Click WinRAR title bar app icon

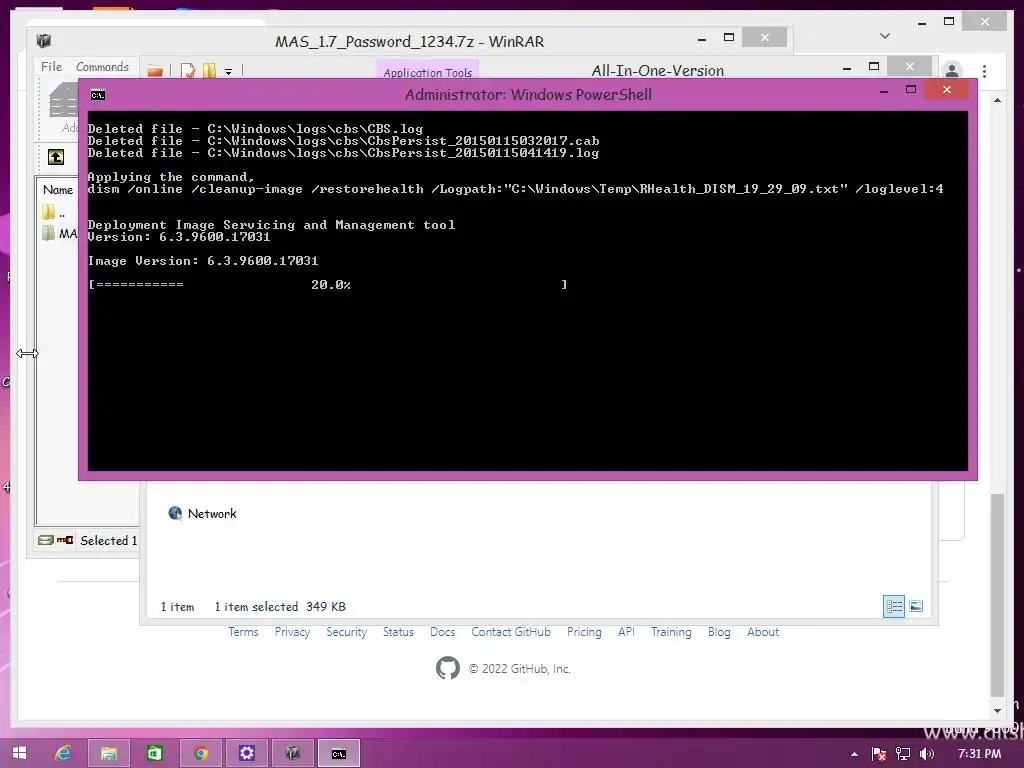click(x=44, y=41)
